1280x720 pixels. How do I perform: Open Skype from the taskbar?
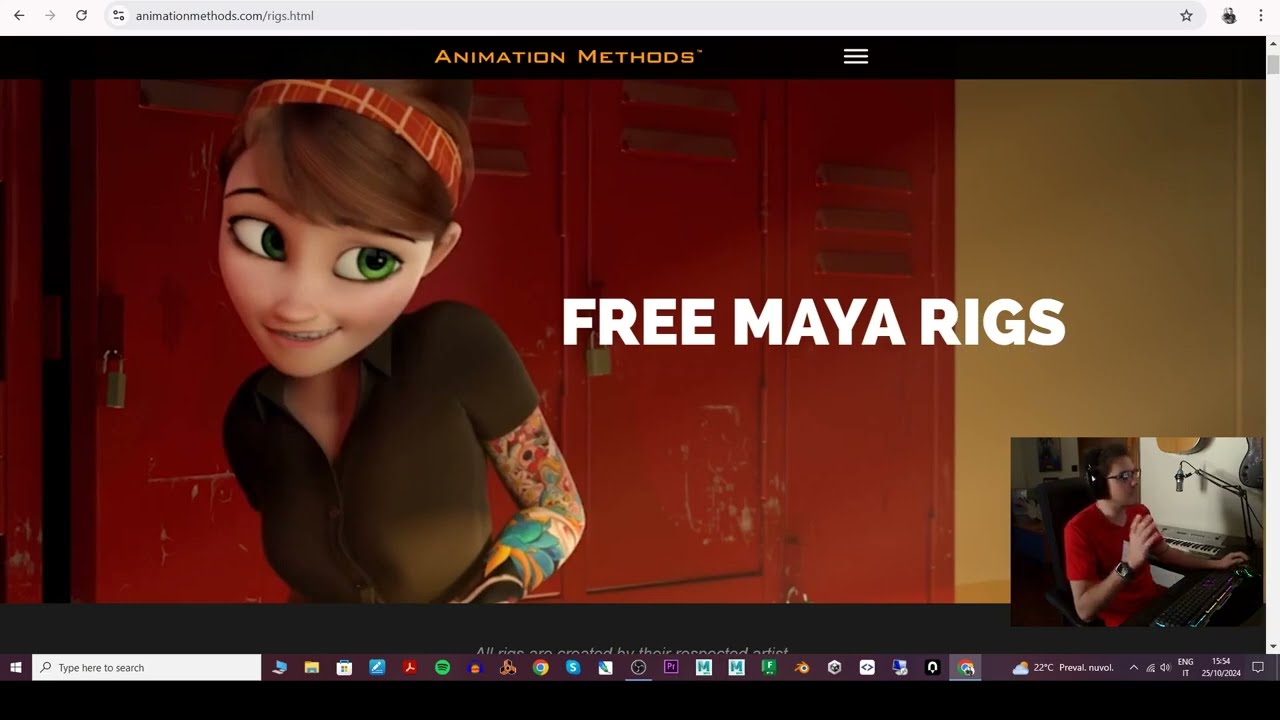pos(573,667)
